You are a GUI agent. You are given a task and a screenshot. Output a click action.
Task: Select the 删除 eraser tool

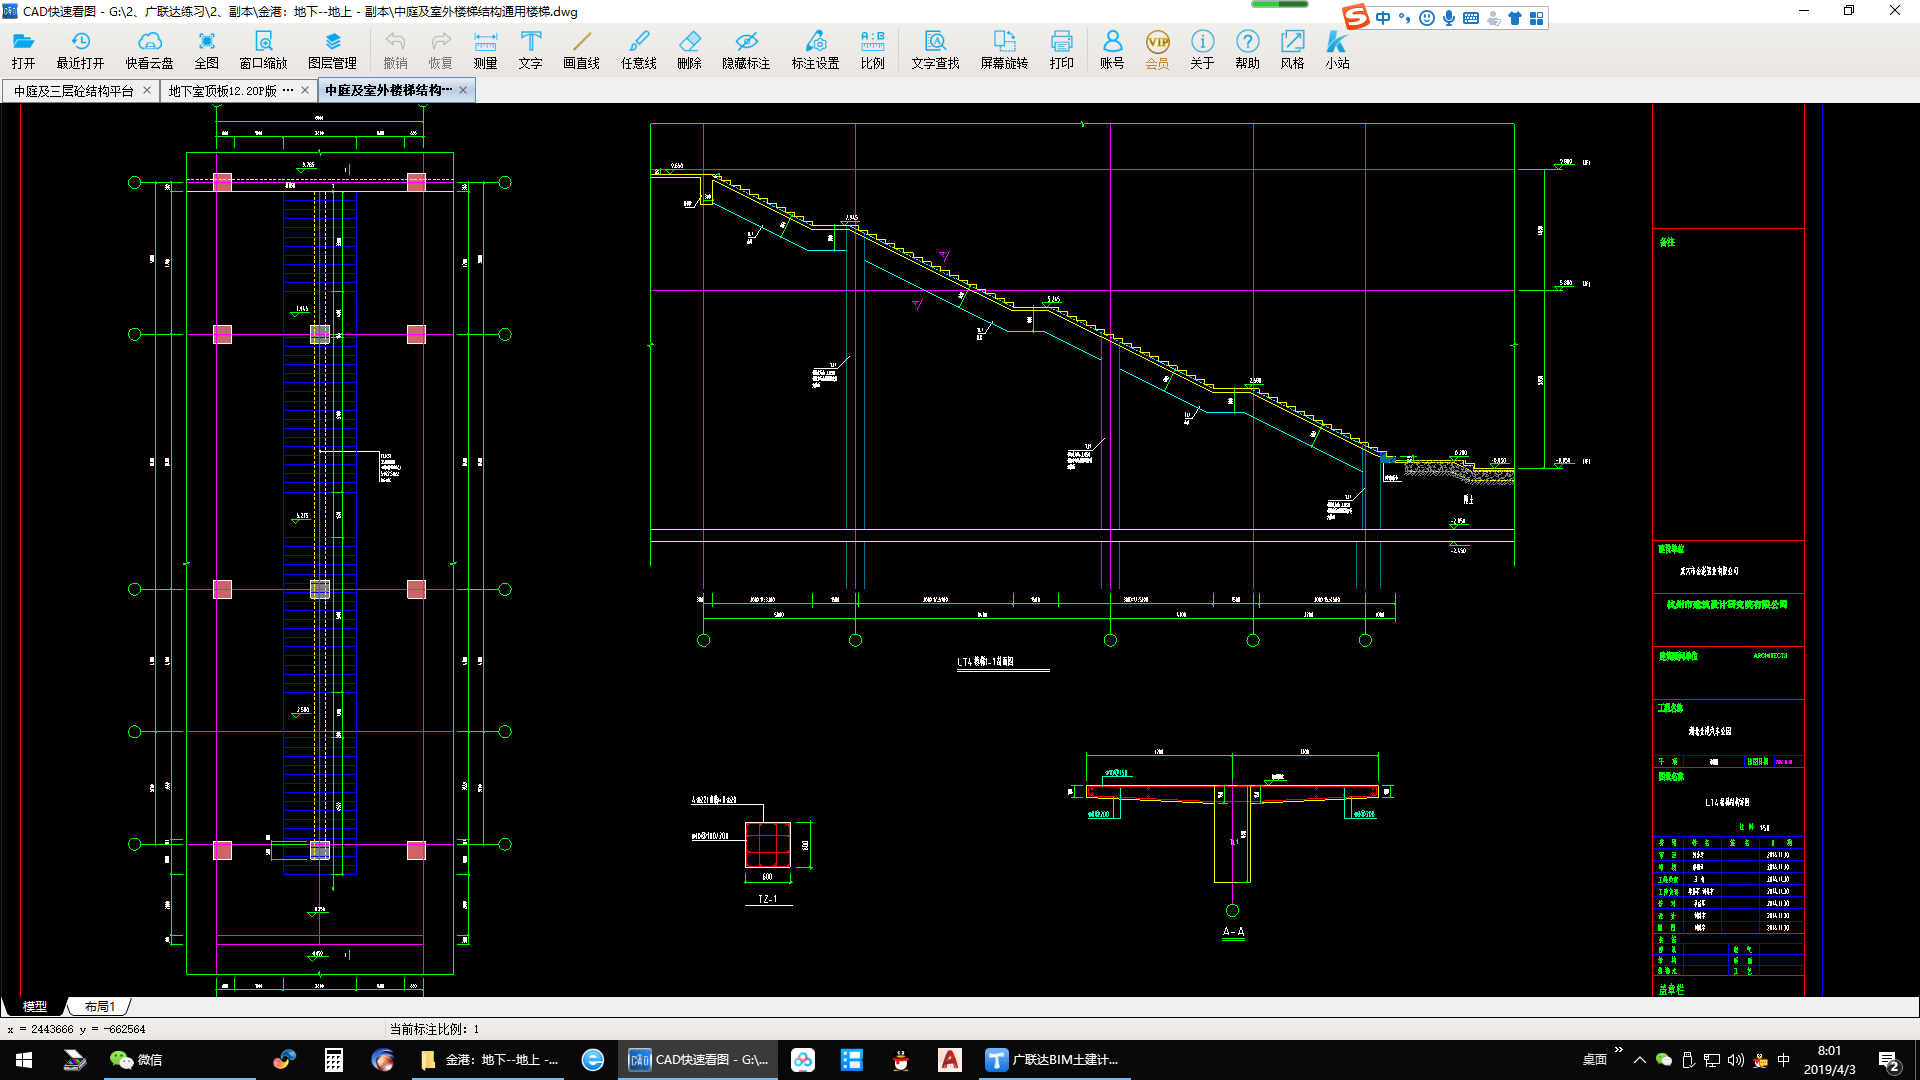tap(689, 49)
